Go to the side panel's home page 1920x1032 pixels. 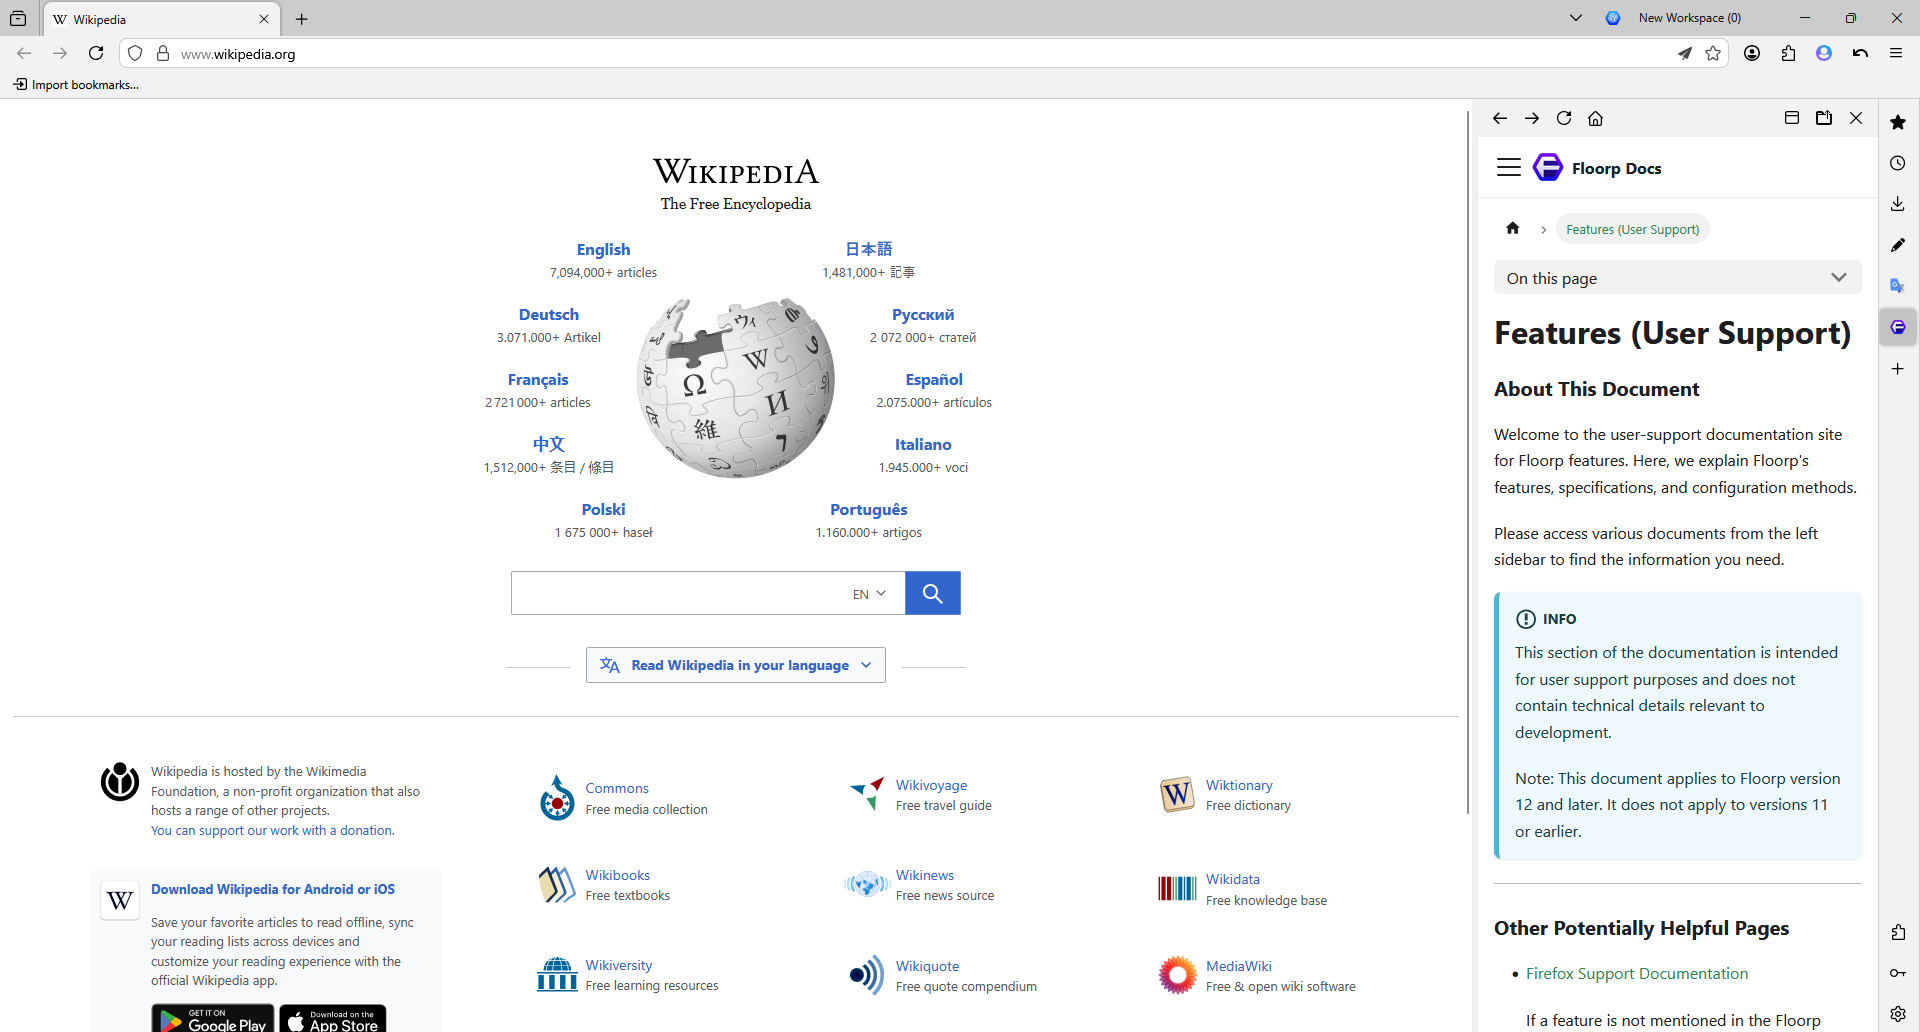[x=1596, y=118]
